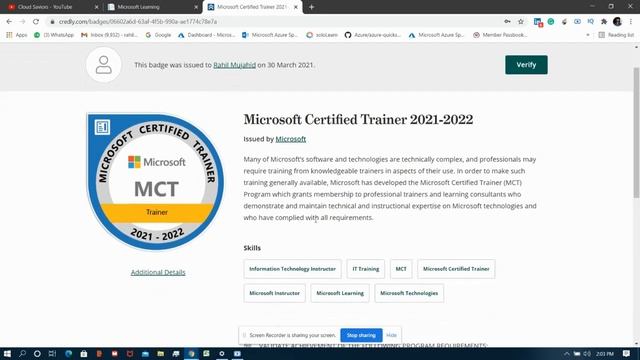Screen dimensions: 640x360
Task: Click the saved password key icon
Action: point(507,22)
